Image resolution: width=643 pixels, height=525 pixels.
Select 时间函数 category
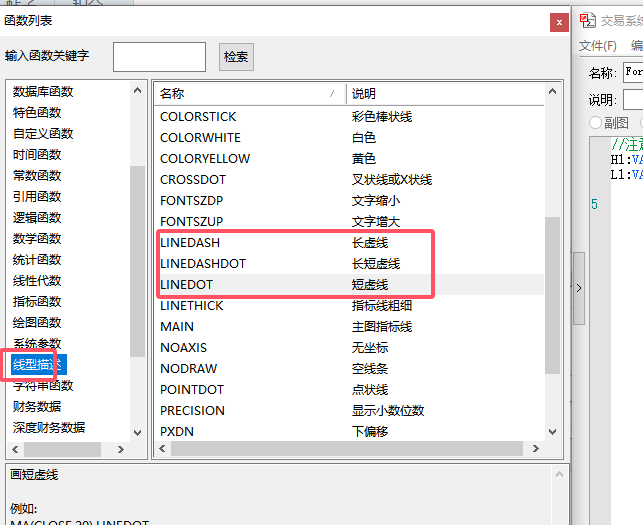pos(37,155)
